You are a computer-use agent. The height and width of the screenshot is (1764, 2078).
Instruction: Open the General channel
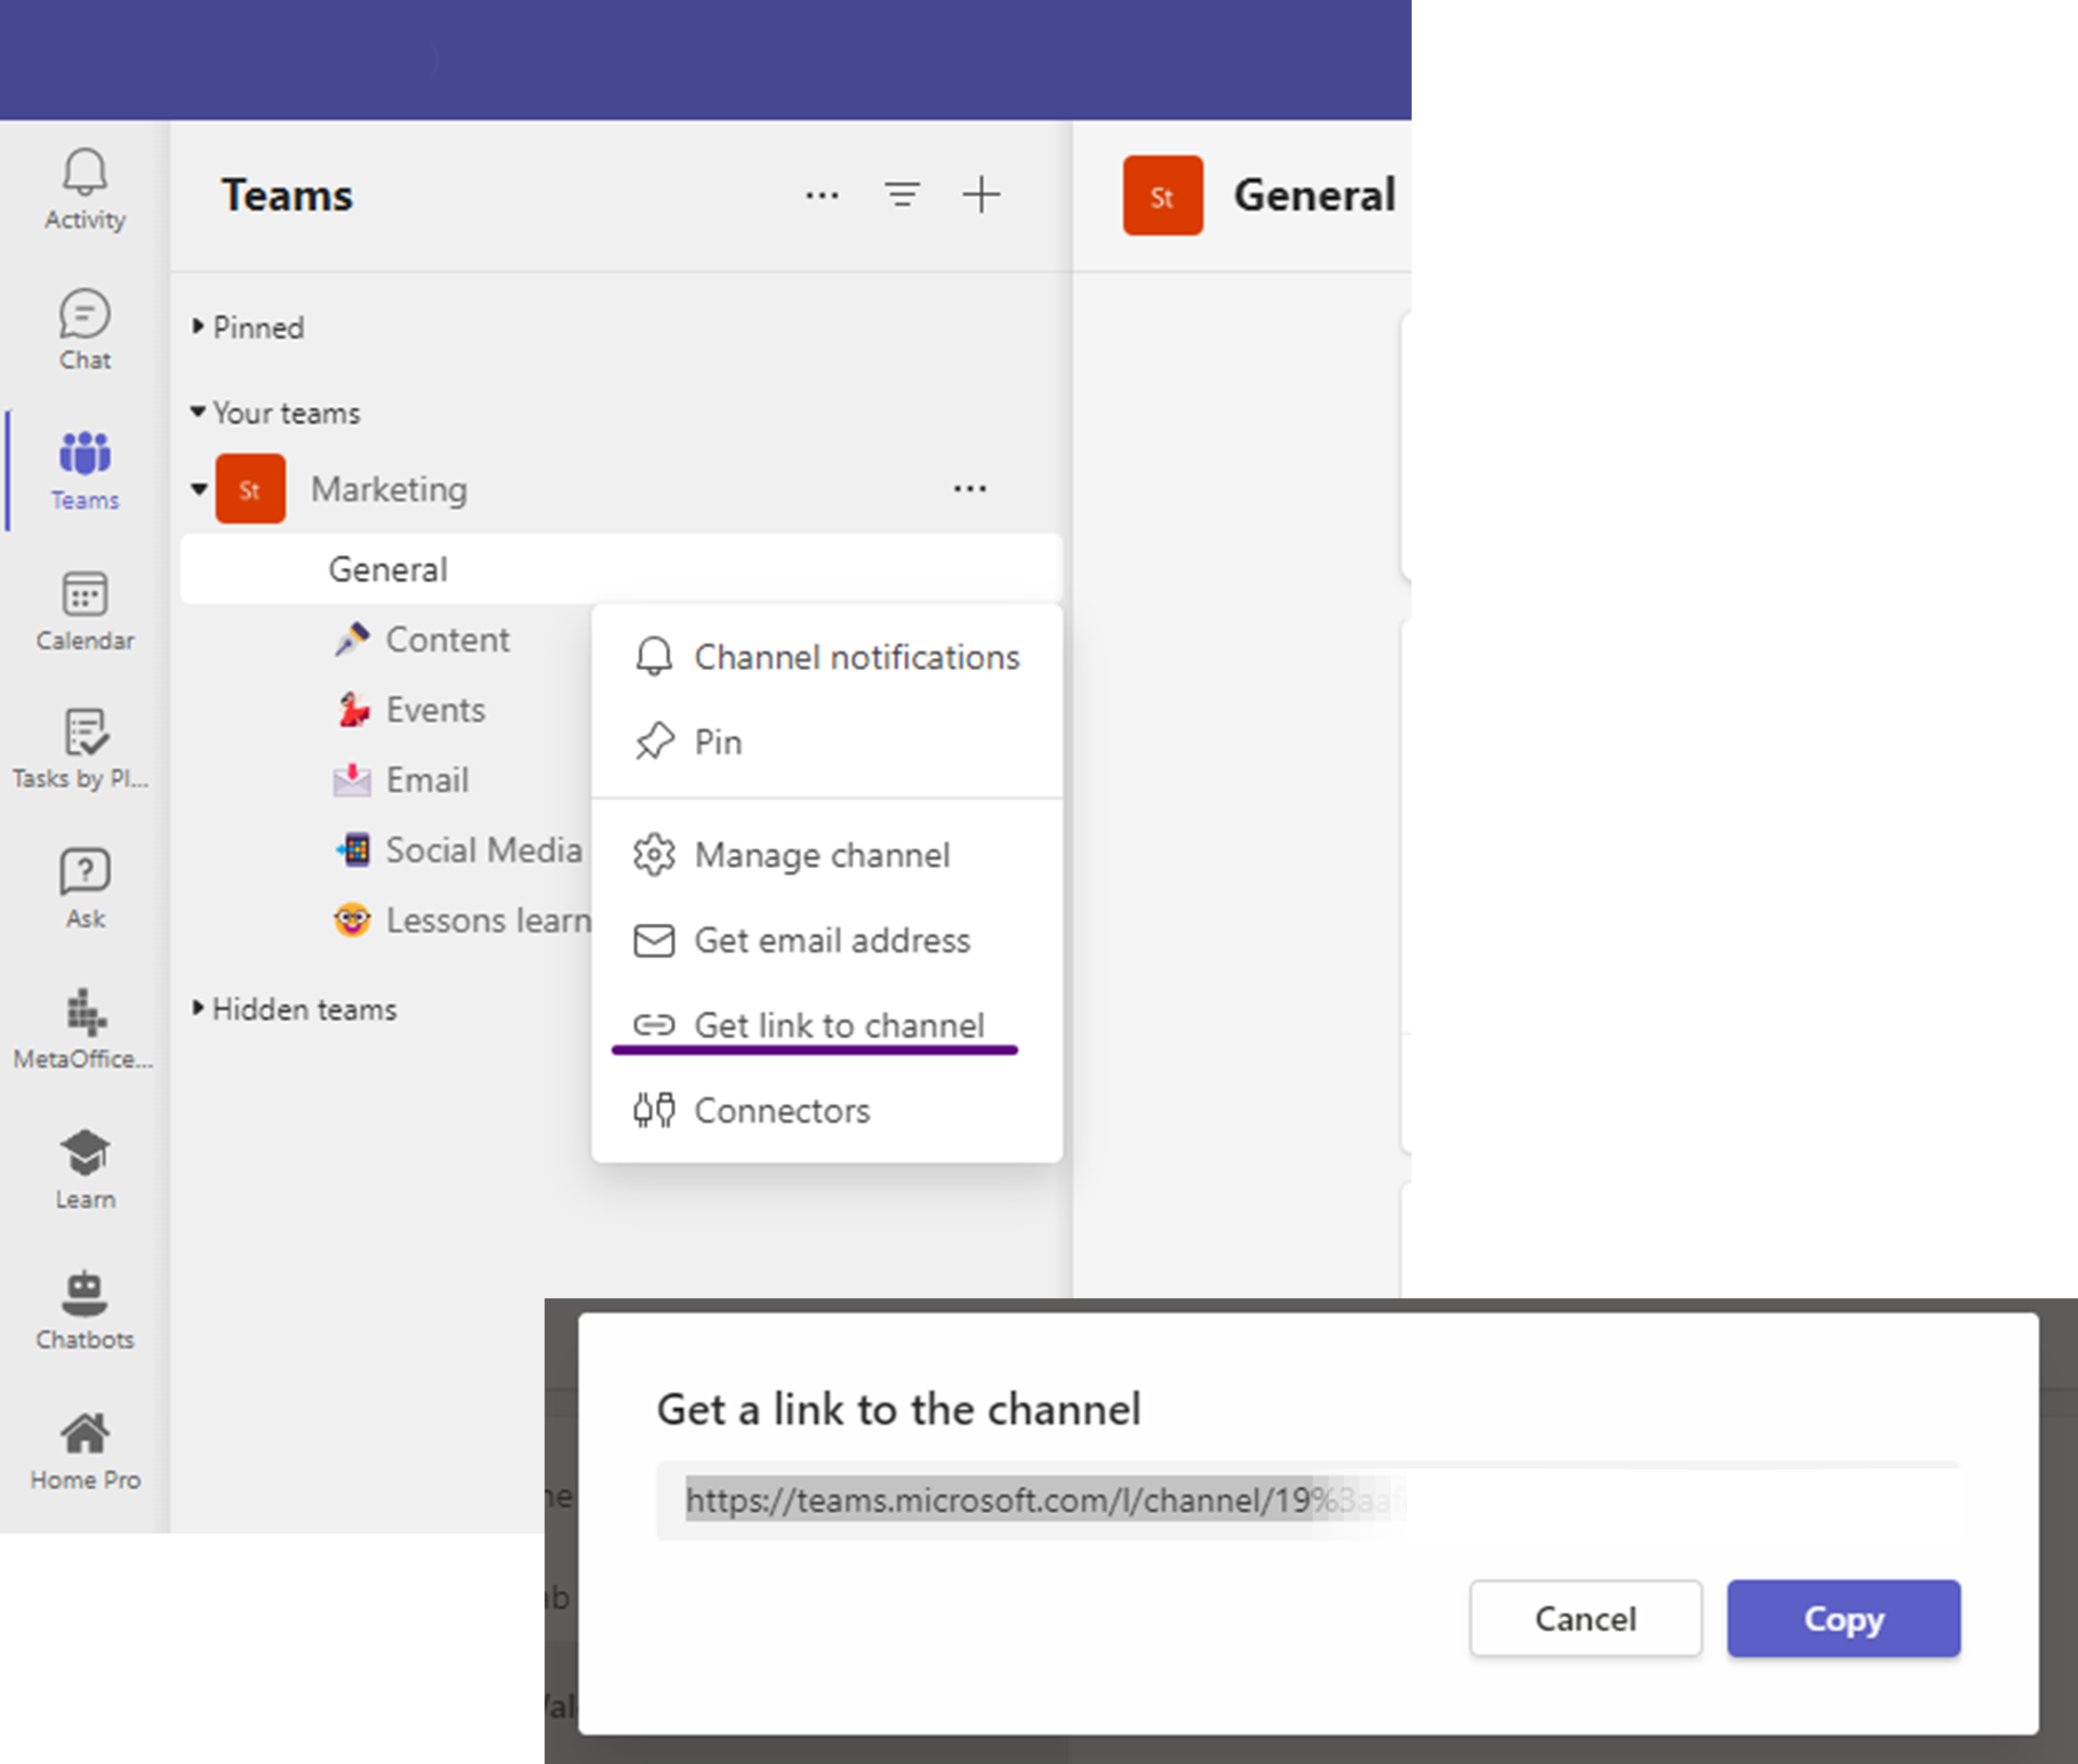620,569
